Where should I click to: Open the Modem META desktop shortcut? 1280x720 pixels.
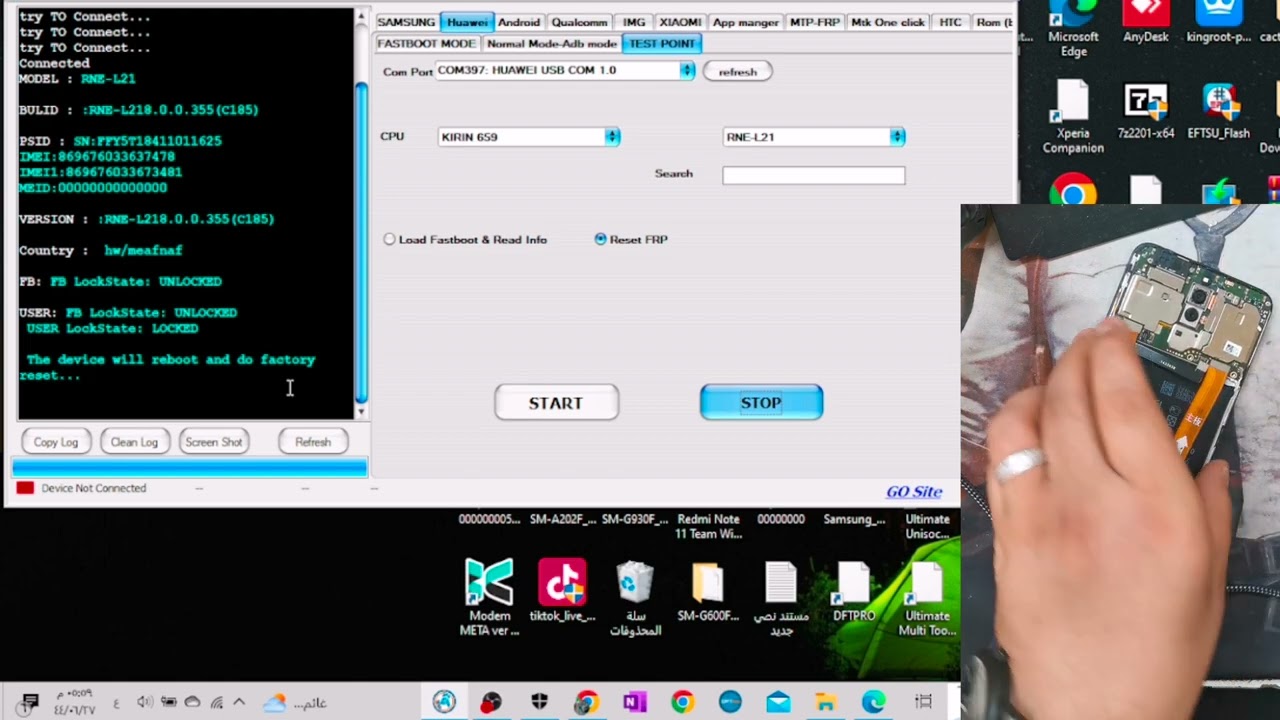(x=489, y=597)
